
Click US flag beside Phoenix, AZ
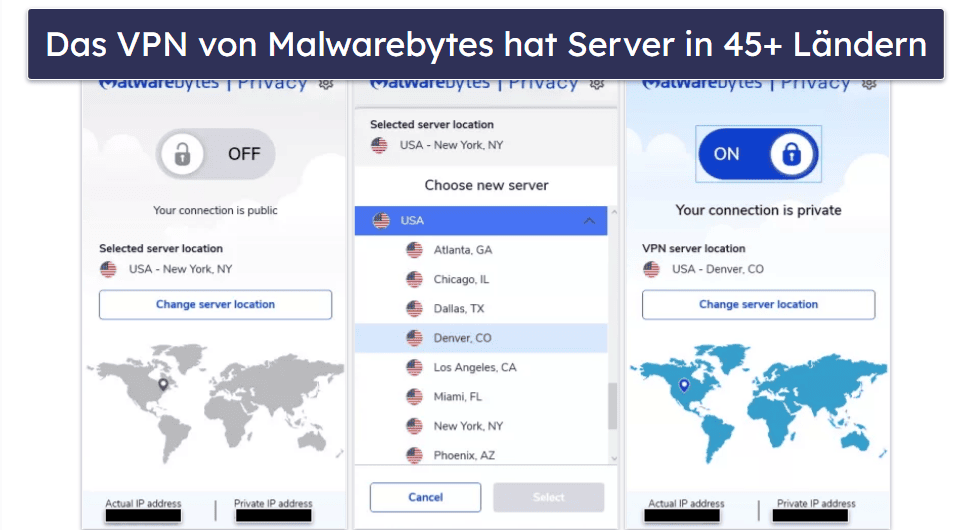pyautogui.click(x=414, y=455)
